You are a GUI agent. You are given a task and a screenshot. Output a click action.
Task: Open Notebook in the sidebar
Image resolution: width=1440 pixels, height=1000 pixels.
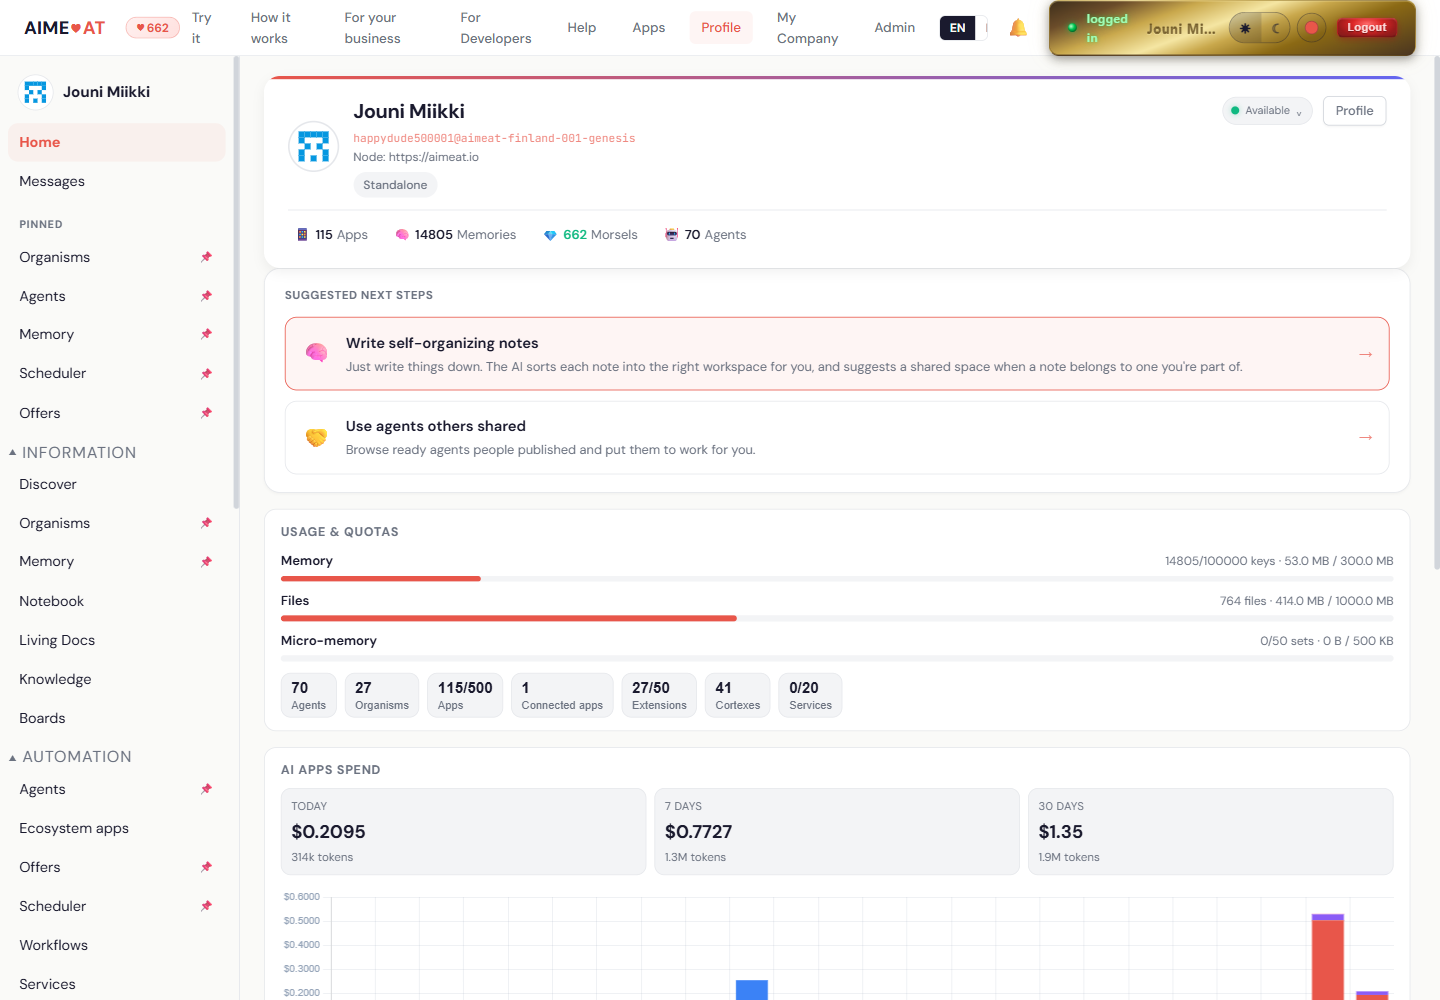116,601
